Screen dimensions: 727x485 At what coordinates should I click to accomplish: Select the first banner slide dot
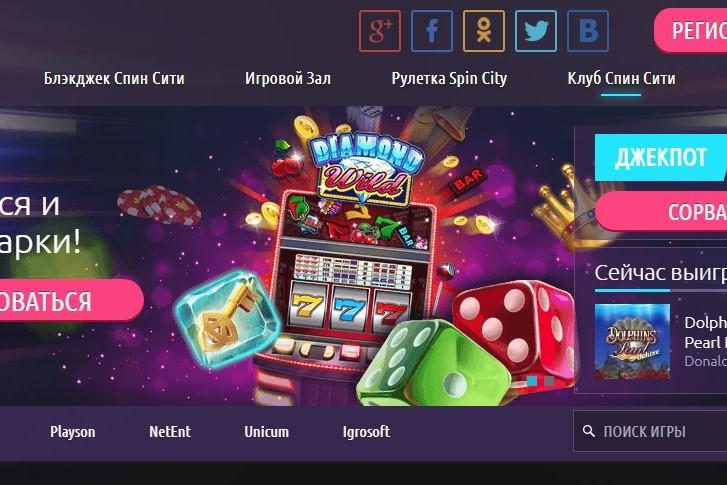532,381
